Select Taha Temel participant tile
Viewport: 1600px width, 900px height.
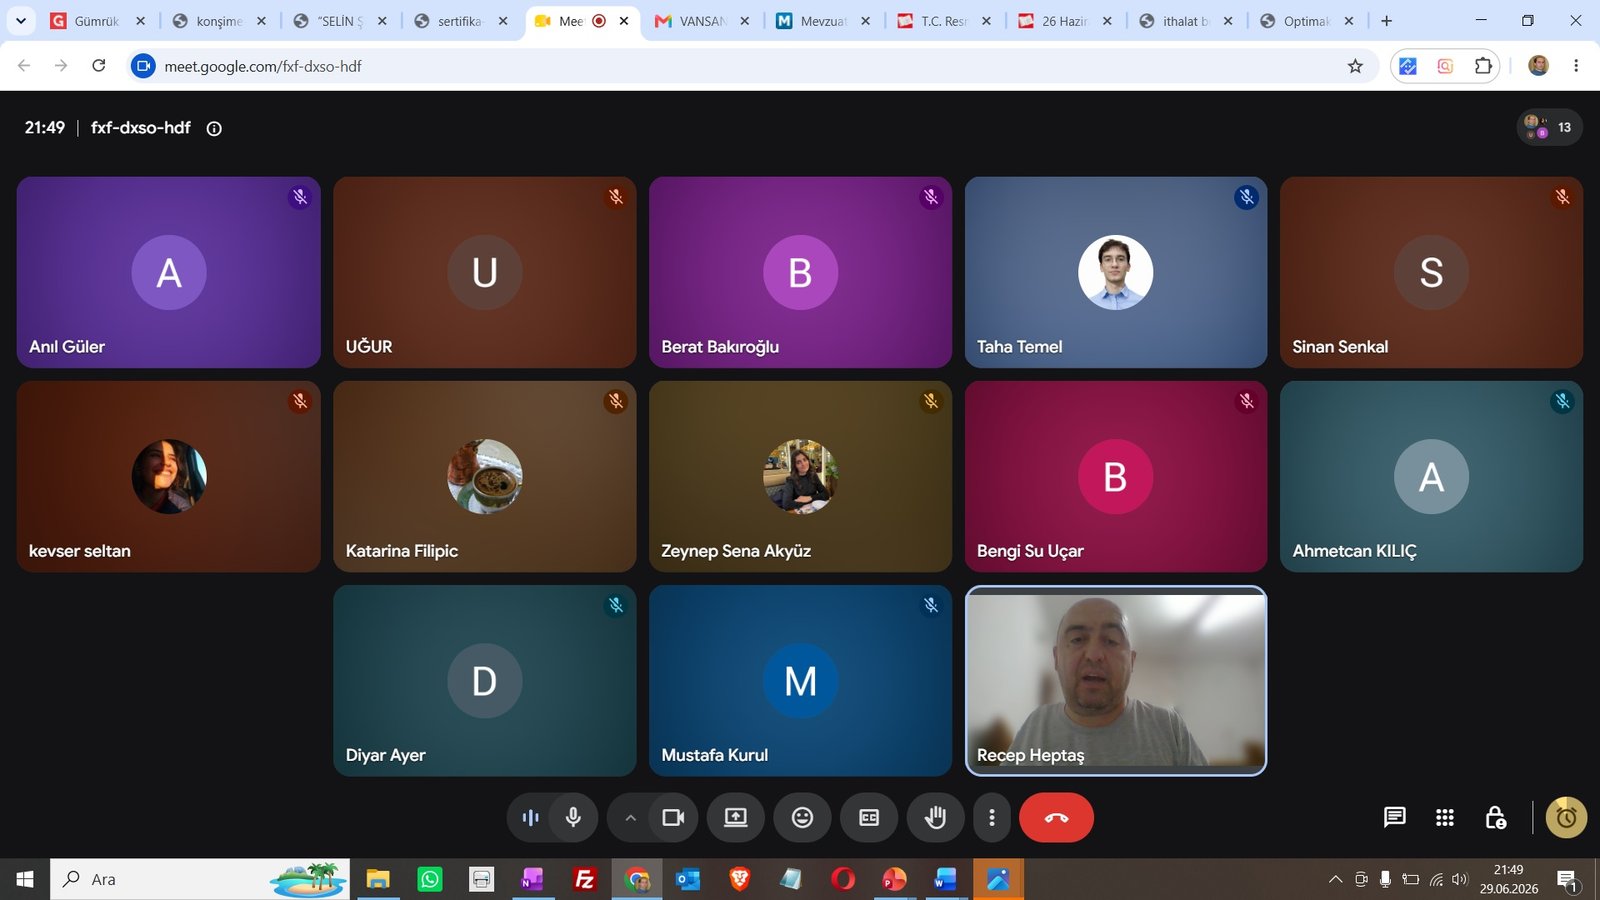(x=1116, y=272)
